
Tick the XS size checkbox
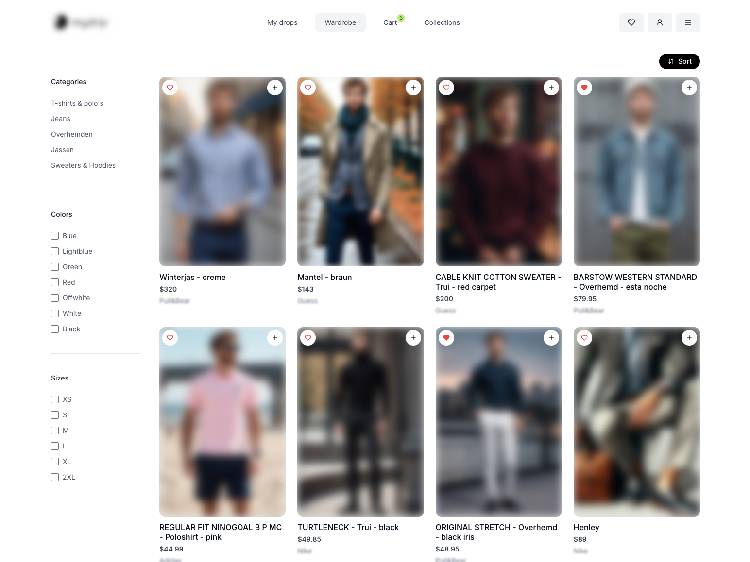(x=55, y=399)
